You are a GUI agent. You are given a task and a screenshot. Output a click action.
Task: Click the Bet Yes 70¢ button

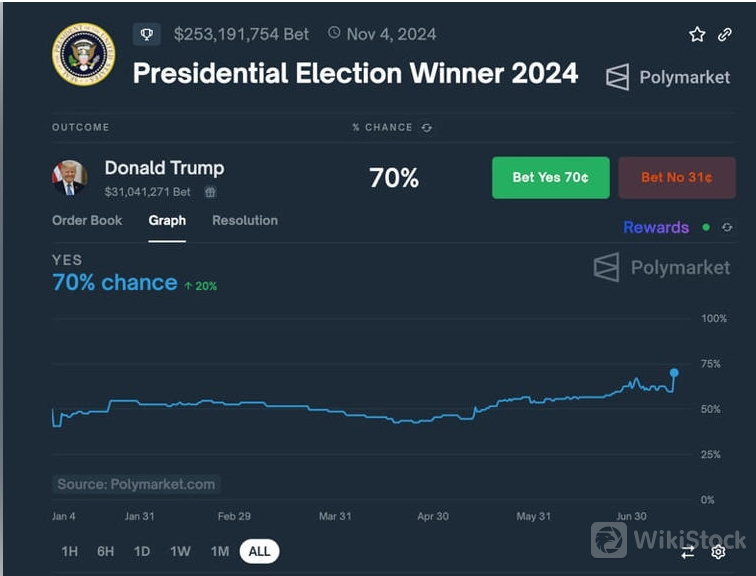550,178
